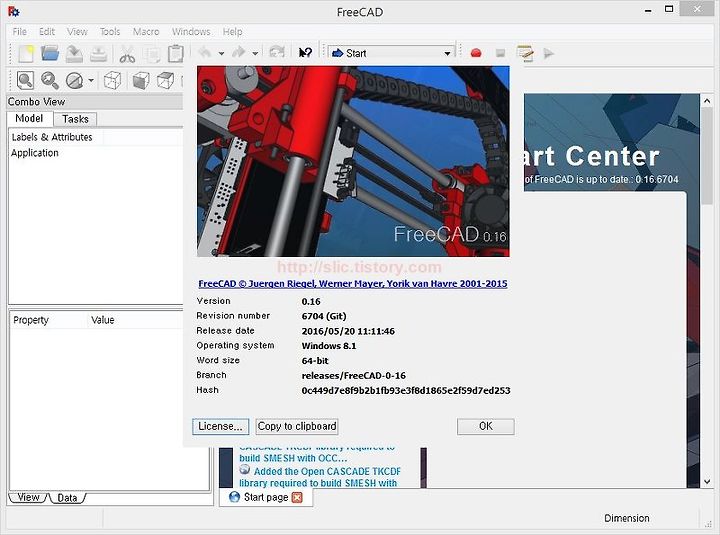720x535 pixels.
Task: Click the Dimension status bar label
Action: pos(627,518)
